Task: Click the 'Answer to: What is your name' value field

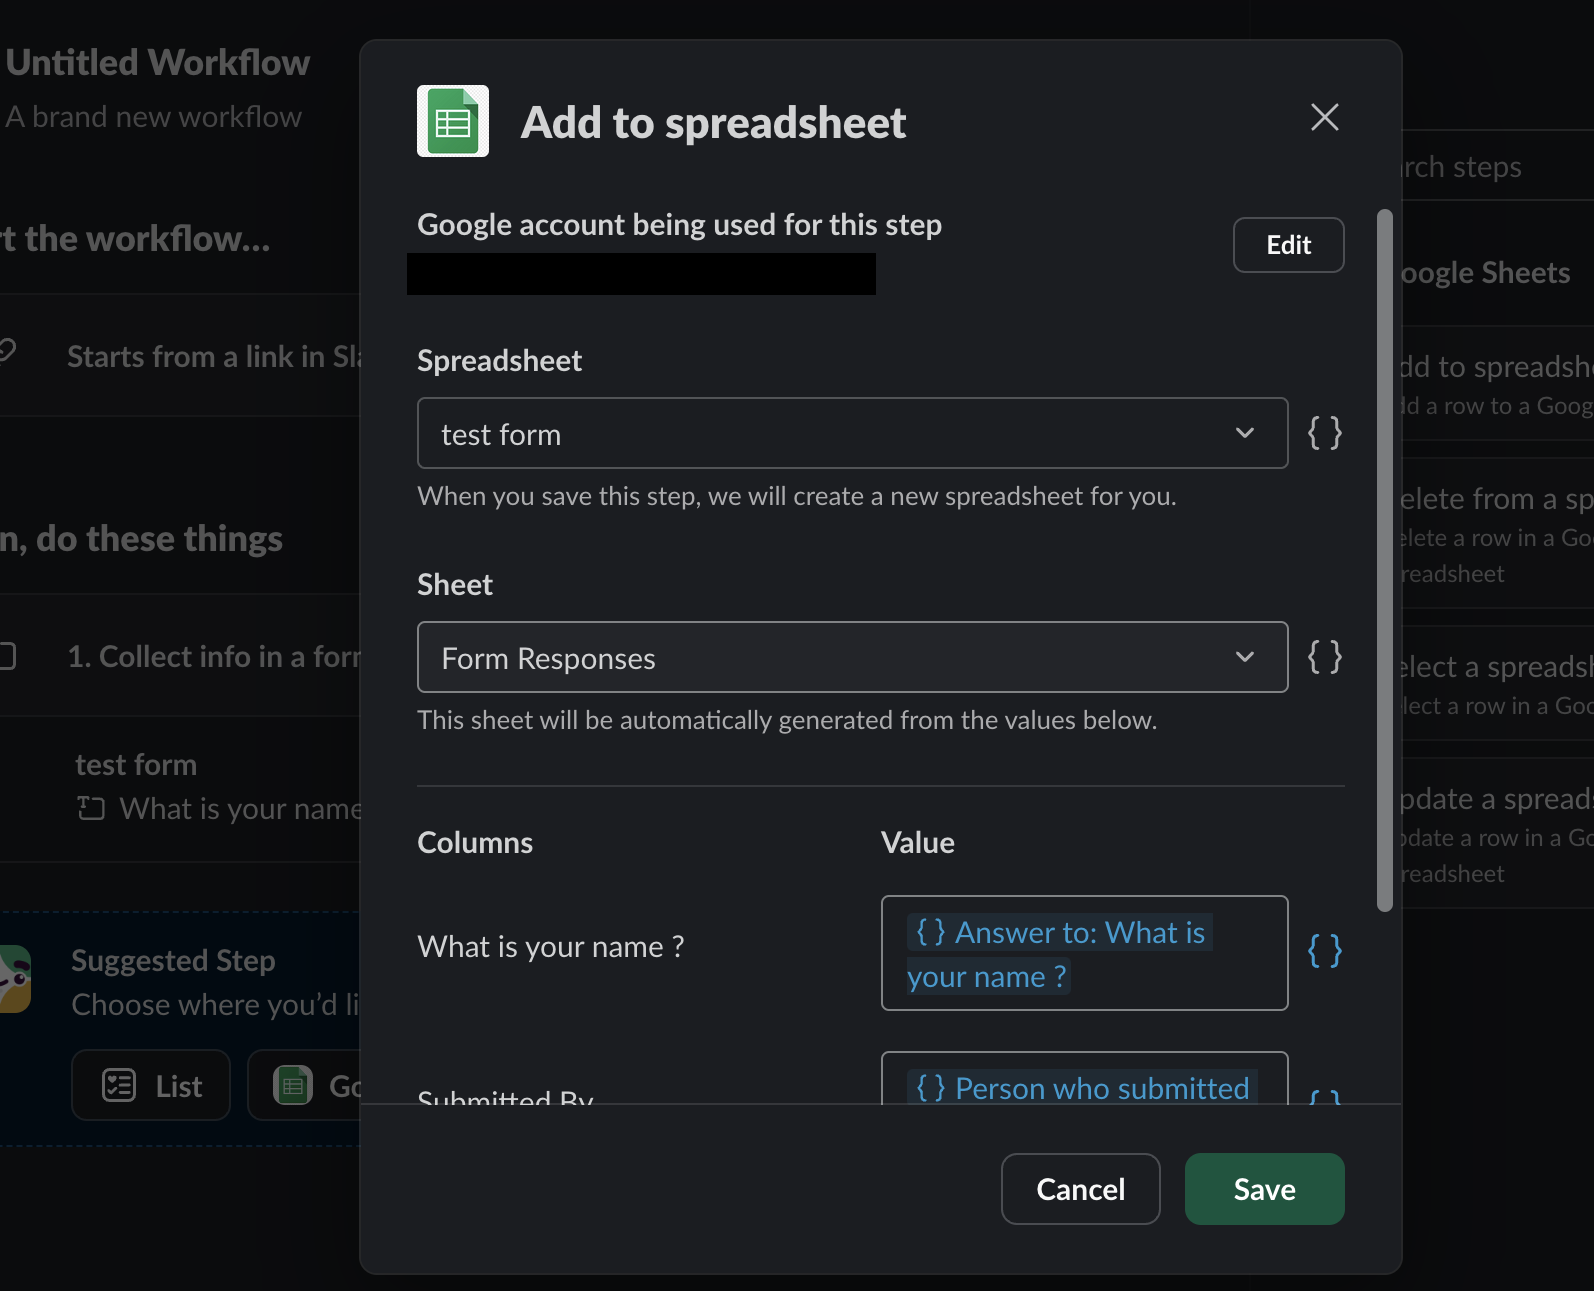Action: tap(1084, 953)
